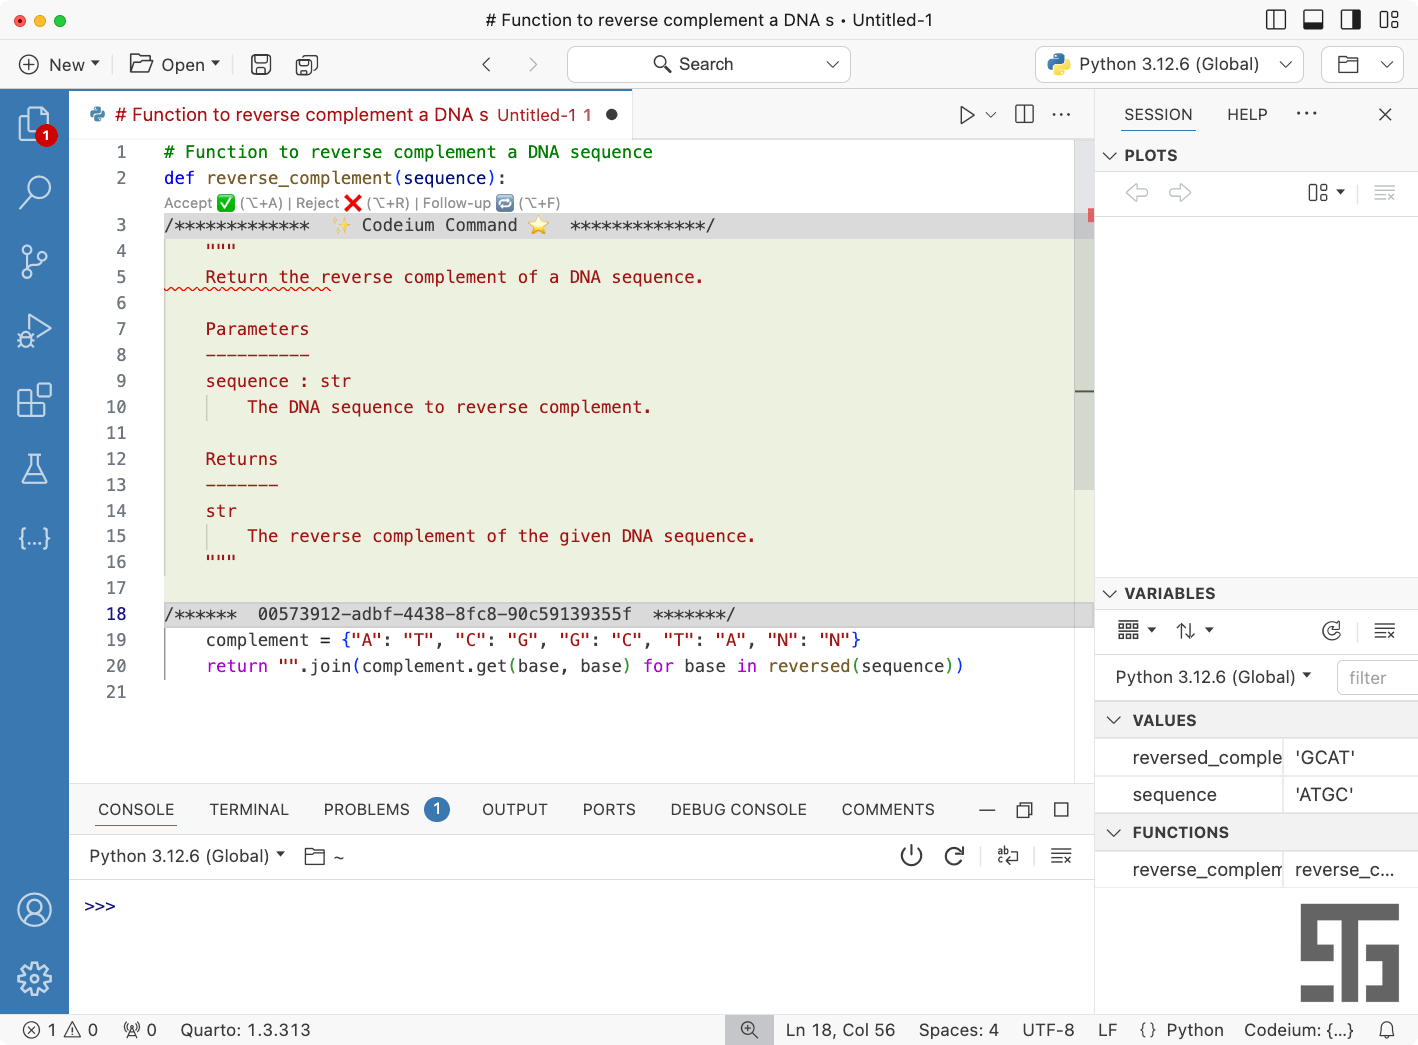This screenshot has width=1418, height=1045.
Task: Focus the variables filter field
Action: pyautogui.click(x=1377, y=678)
